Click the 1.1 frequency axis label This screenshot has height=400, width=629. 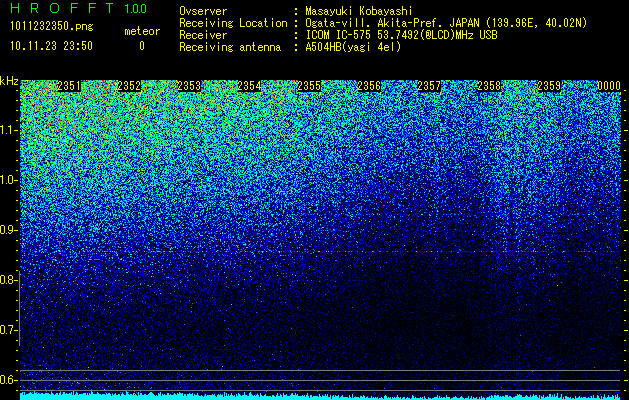coord(7,130)
